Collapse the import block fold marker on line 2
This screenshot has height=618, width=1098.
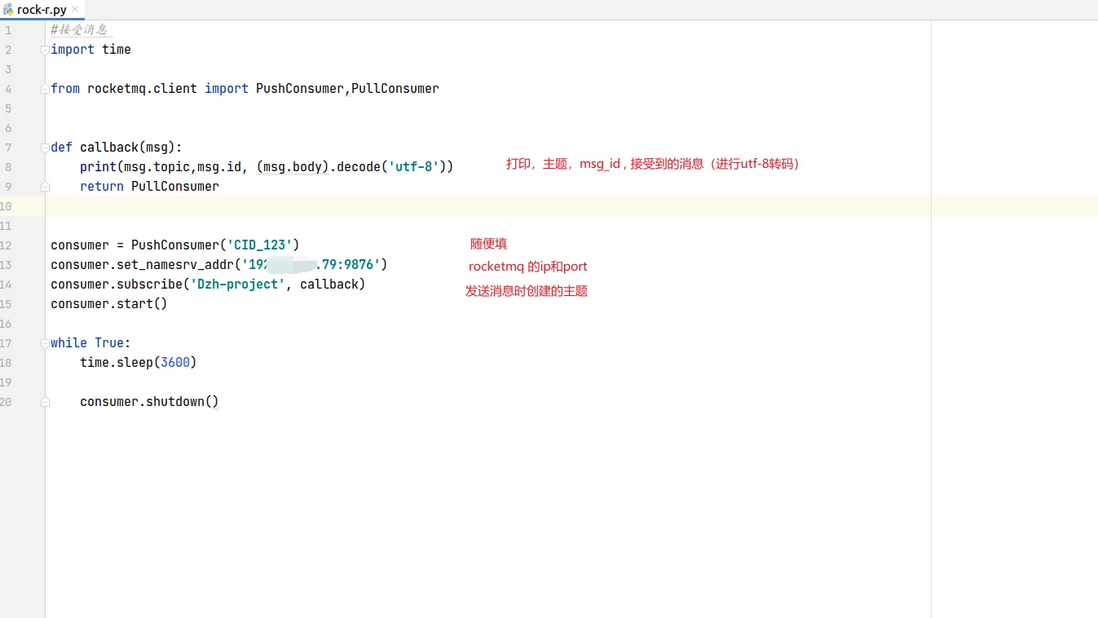45,50
